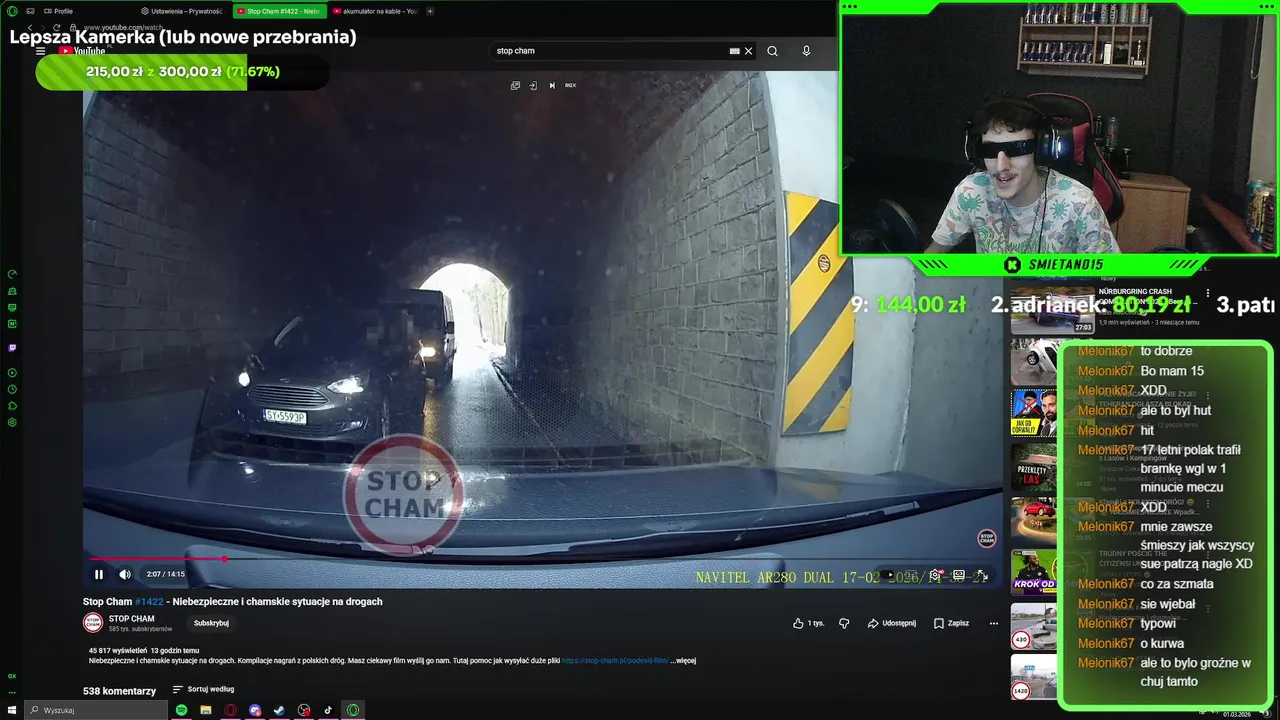Open File Explorer from the taskbar
Screen dimensions: 1280x720
point(206,710)
